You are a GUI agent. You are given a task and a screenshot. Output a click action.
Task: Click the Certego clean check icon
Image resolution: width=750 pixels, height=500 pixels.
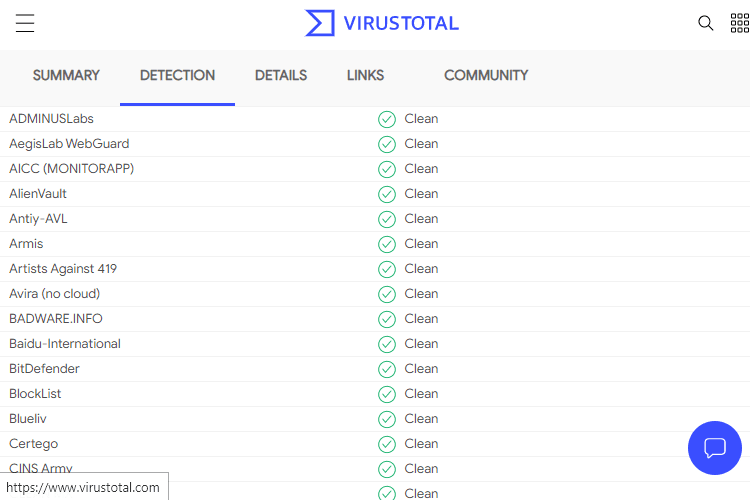[387, 444]
